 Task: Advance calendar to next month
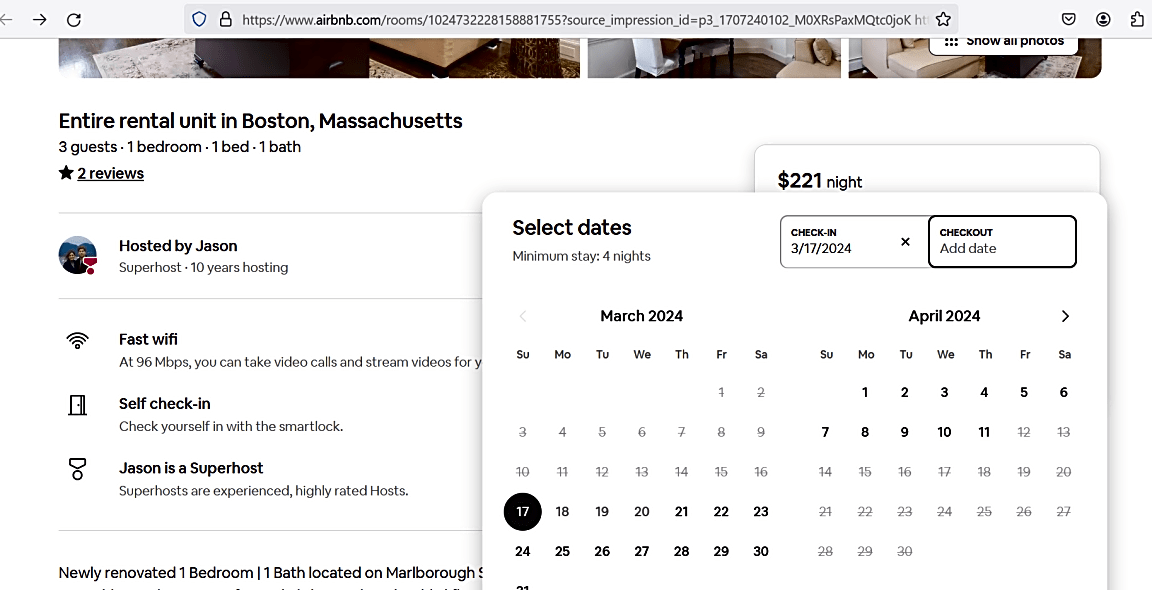(1065, 316)
